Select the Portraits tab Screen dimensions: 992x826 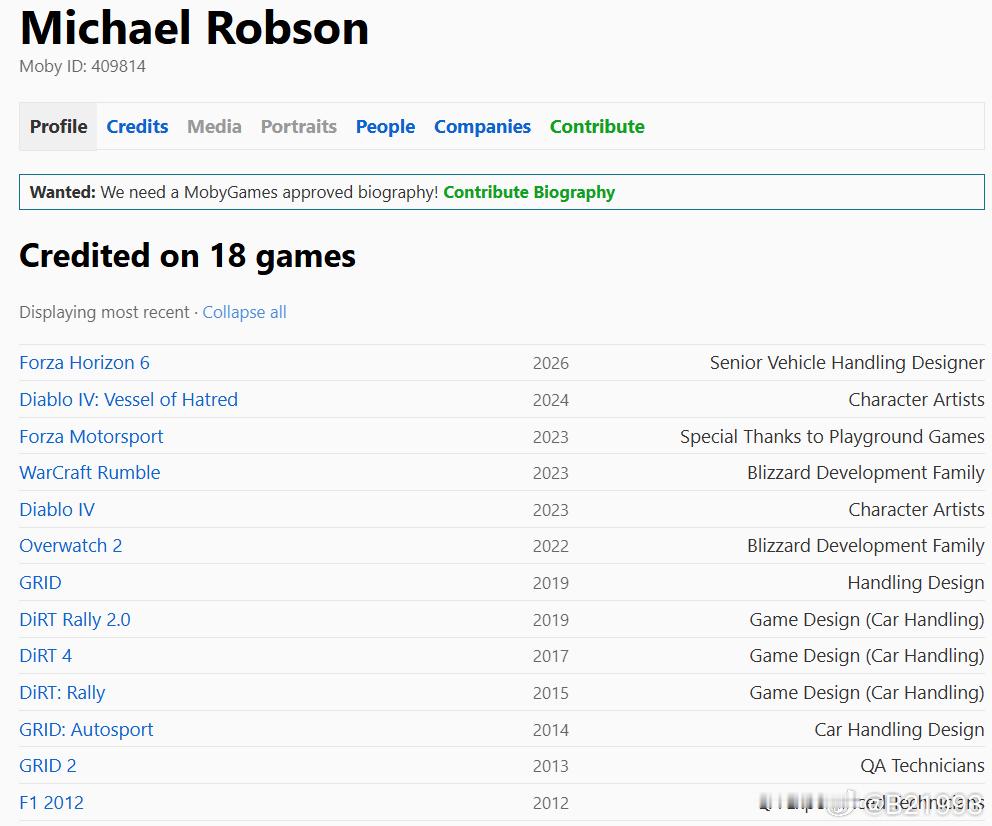(299, 126)
